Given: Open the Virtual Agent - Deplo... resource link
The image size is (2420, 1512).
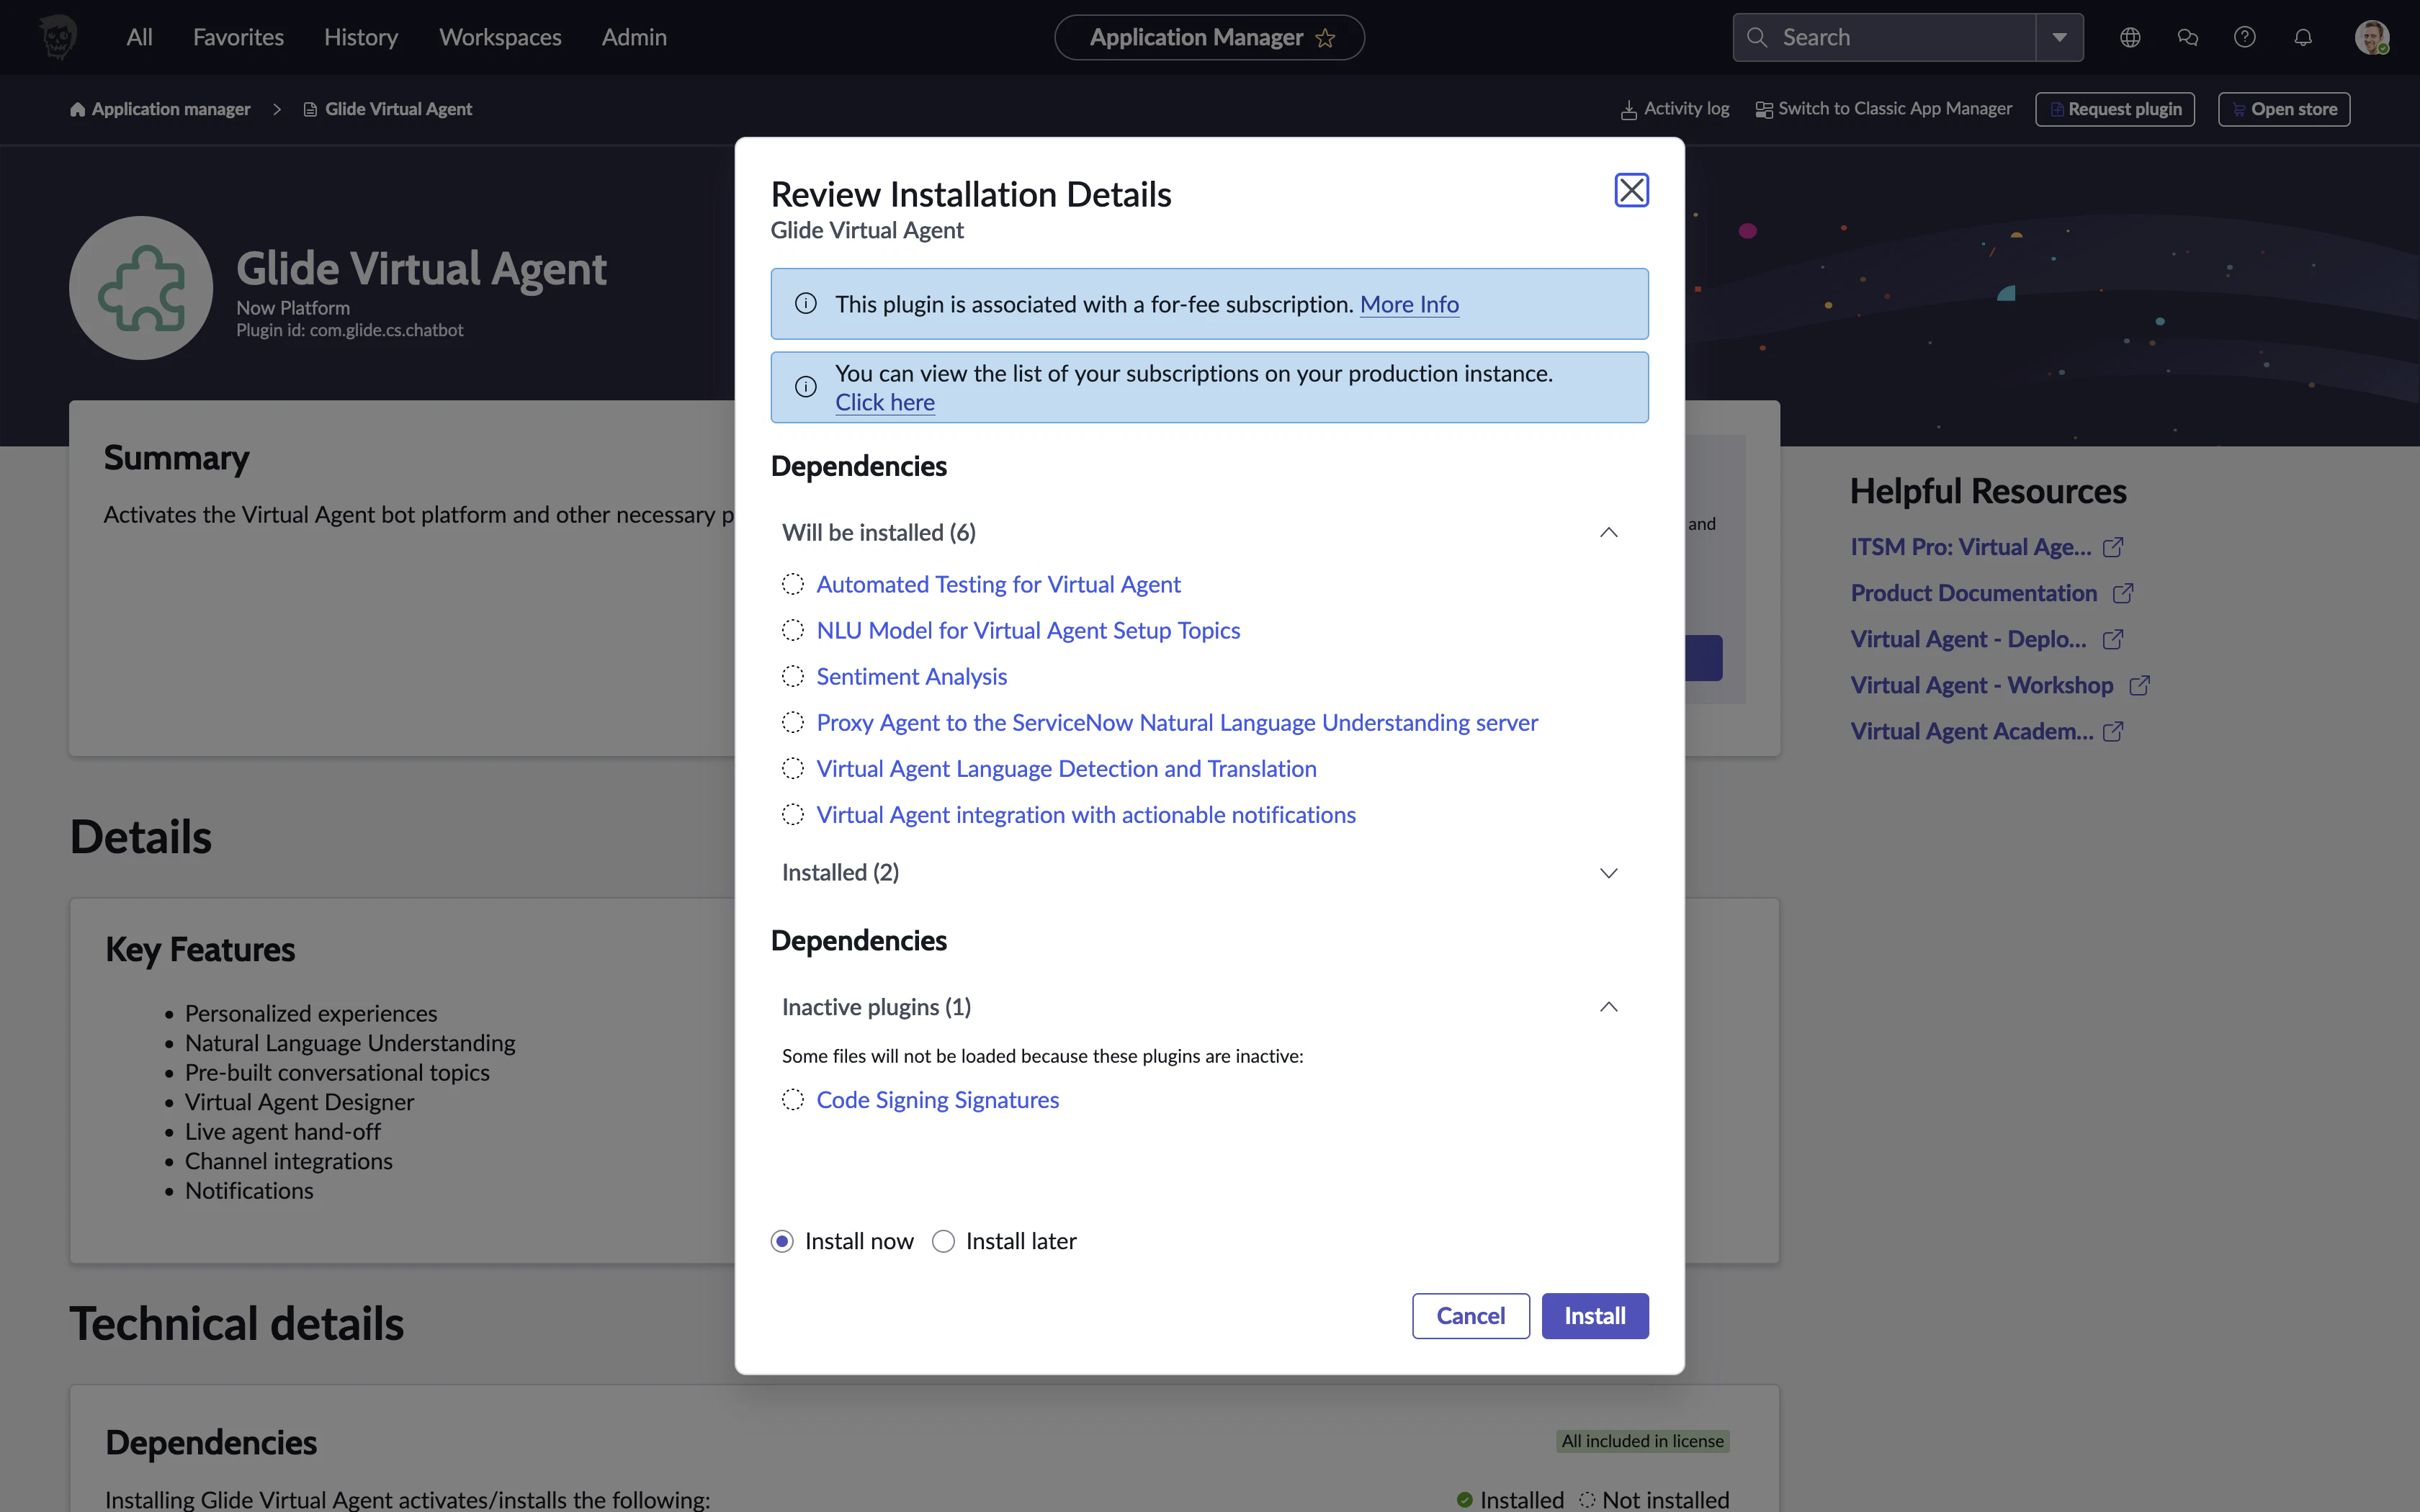Looking at the screenshot, I should point(1968,639).
